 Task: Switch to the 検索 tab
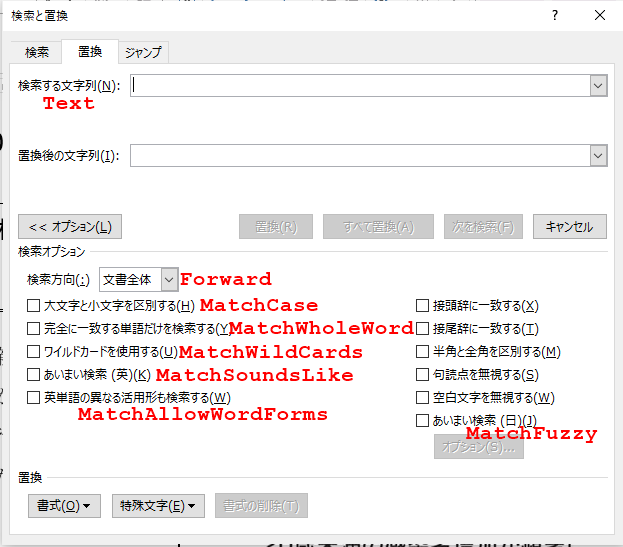(36, 52)
